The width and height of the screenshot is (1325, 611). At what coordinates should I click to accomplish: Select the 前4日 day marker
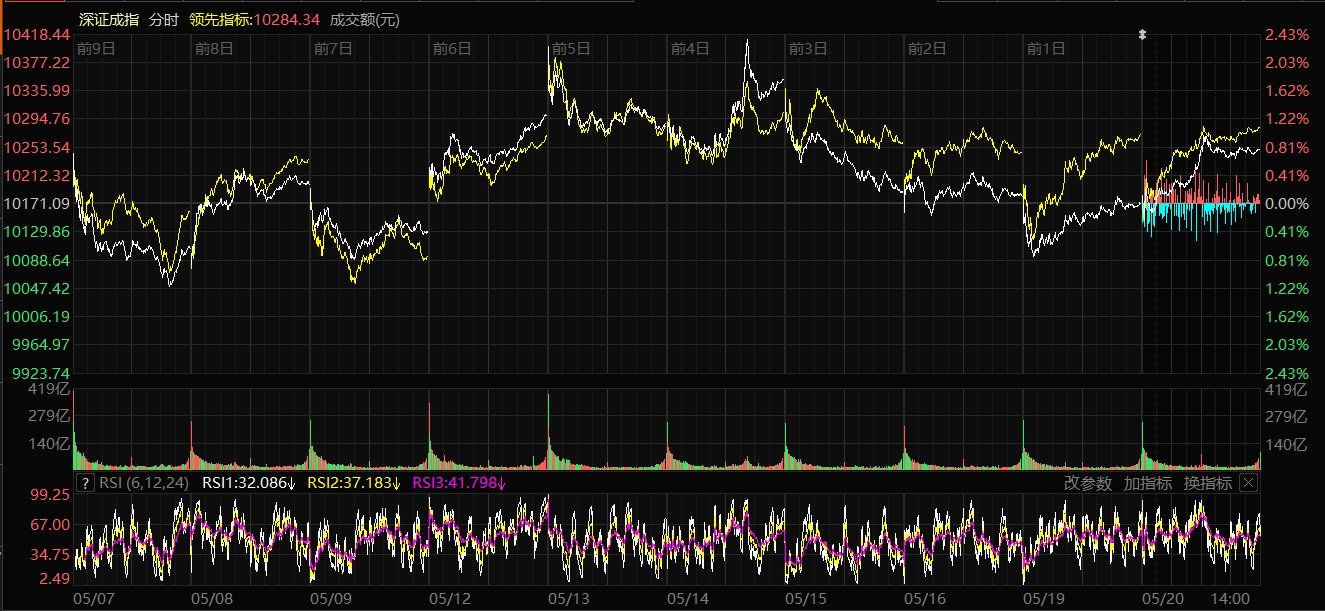pyautogui.click(x=690, y=47)
